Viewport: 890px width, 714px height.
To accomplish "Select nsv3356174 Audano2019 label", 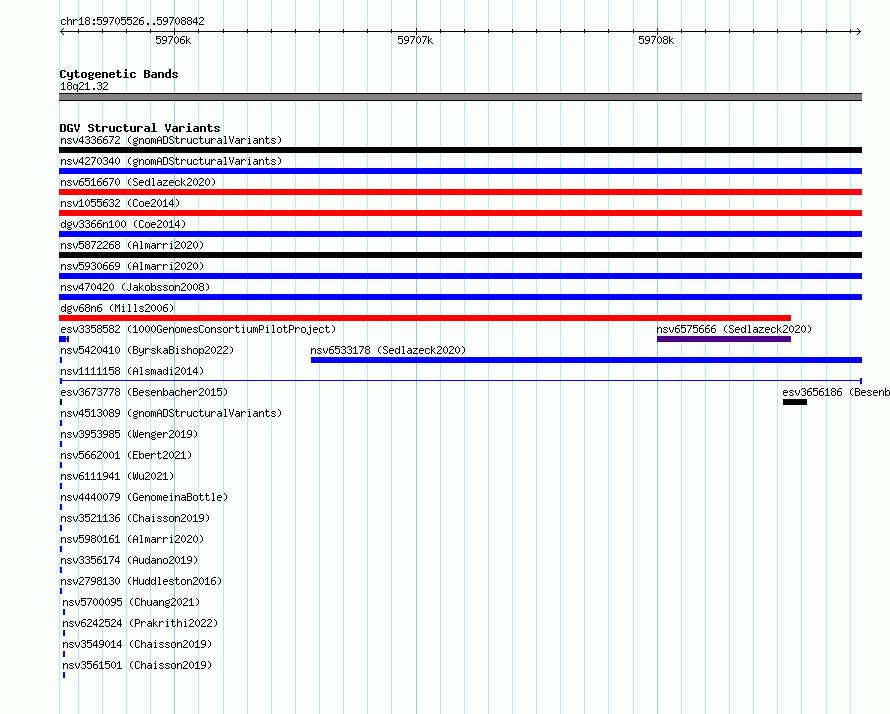I will tap(129, 560).
